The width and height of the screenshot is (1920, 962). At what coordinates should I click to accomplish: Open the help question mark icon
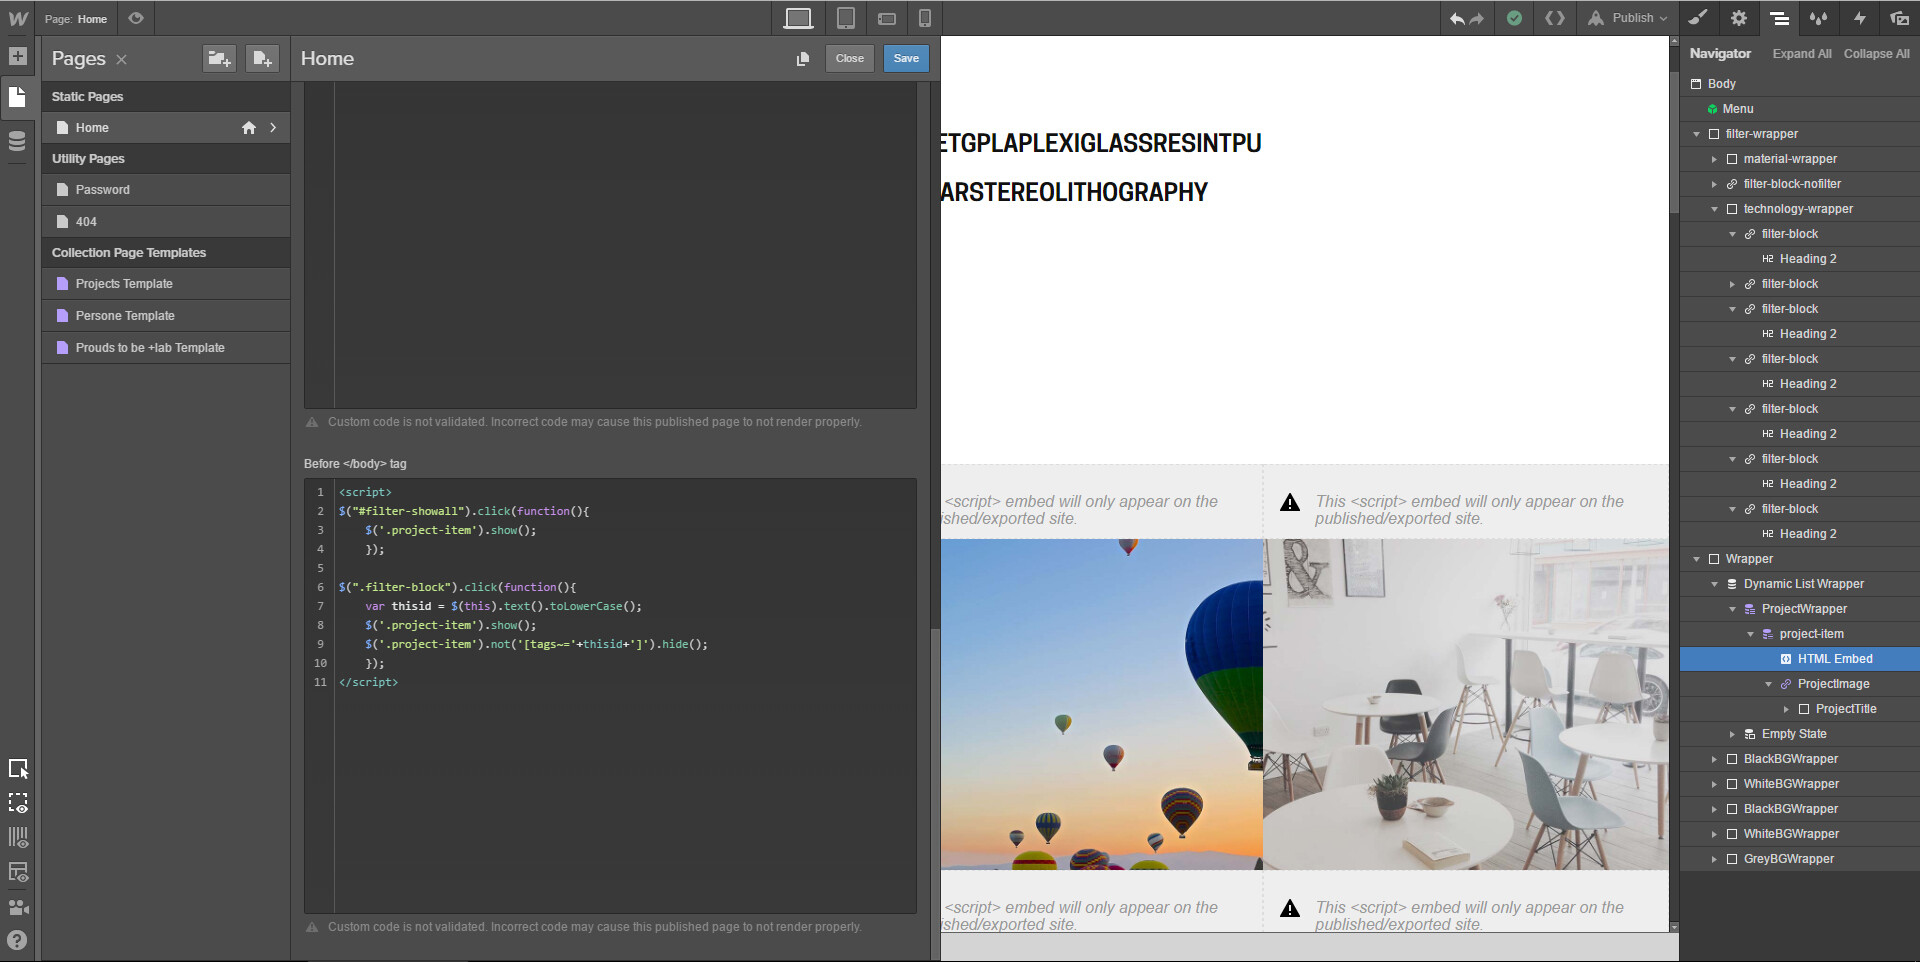(17, 940)
